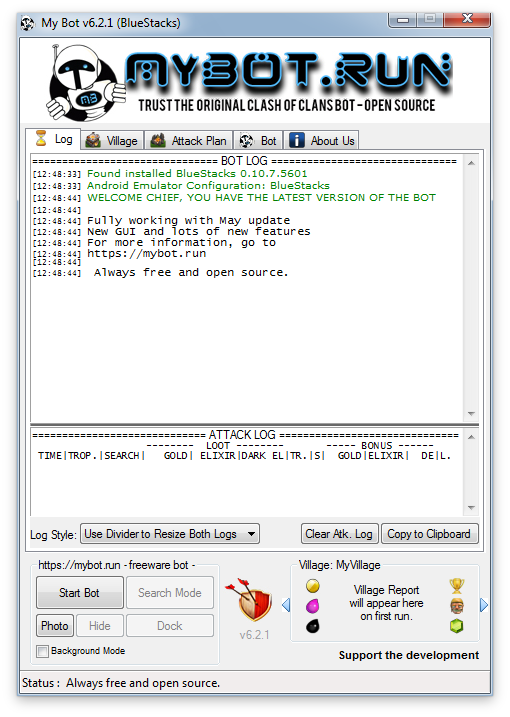Click the Search Mode button

(170, 593)
